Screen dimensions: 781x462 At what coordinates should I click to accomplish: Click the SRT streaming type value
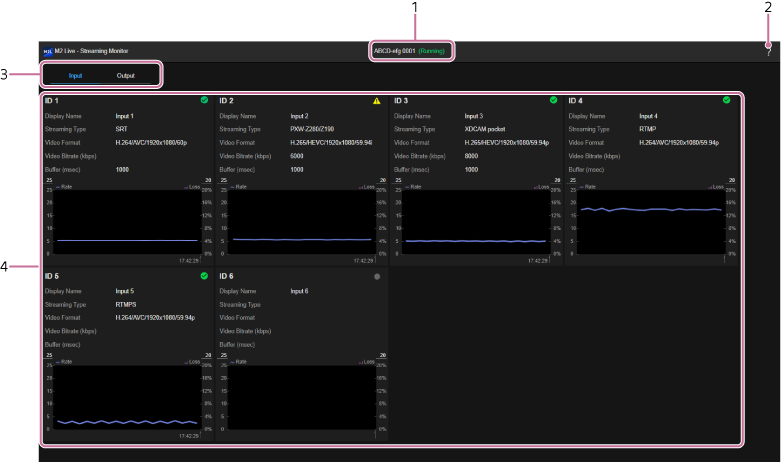(x=122, y=129)
